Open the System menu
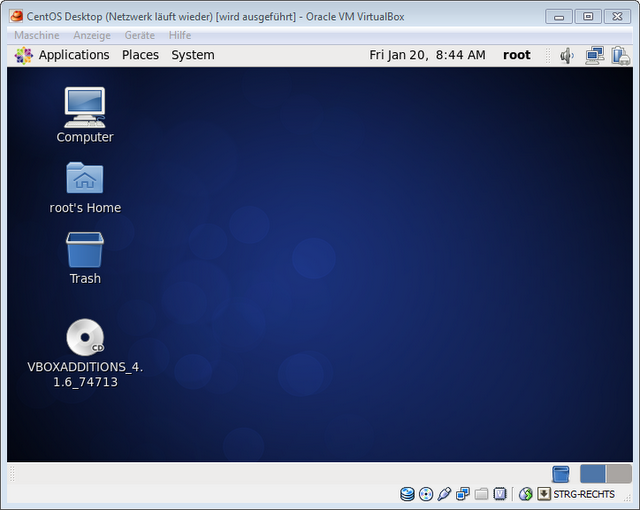The width and height of the screenshot is (640, 510). [x=192, y=55]
